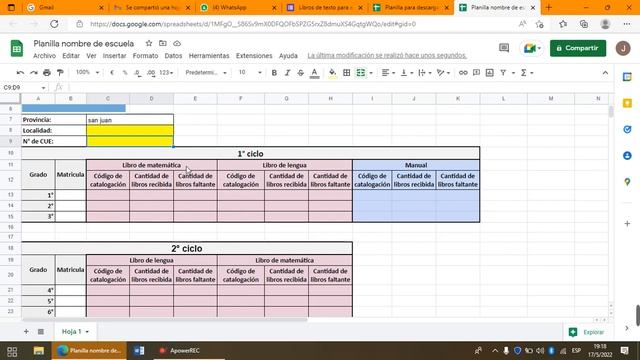
Task: Insert a link with chain icon
Action: pos(463,73)
